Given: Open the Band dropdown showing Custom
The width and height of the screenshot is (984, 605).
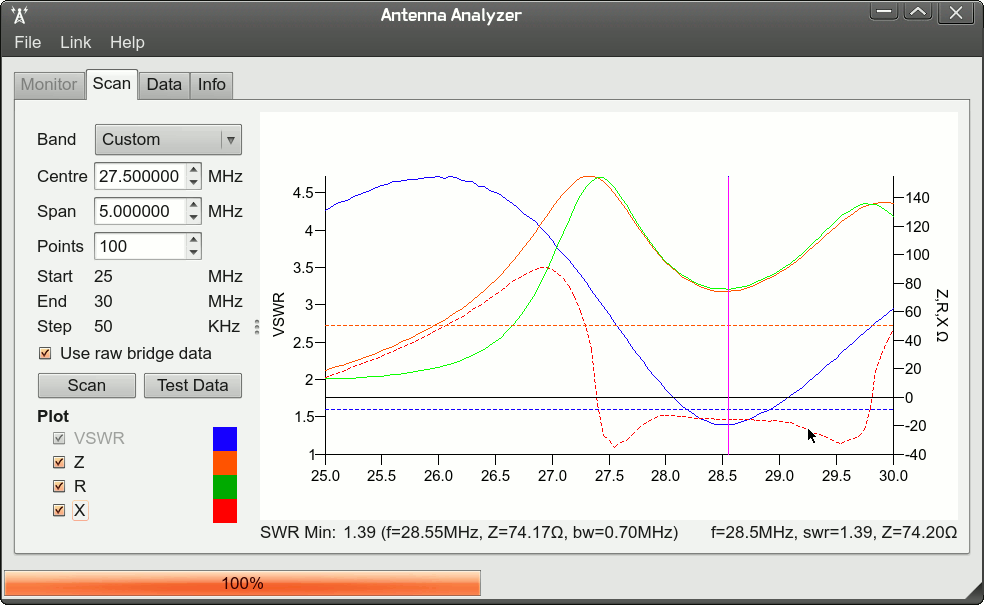Looking at the screenshot, I should [x=167, y=139].
